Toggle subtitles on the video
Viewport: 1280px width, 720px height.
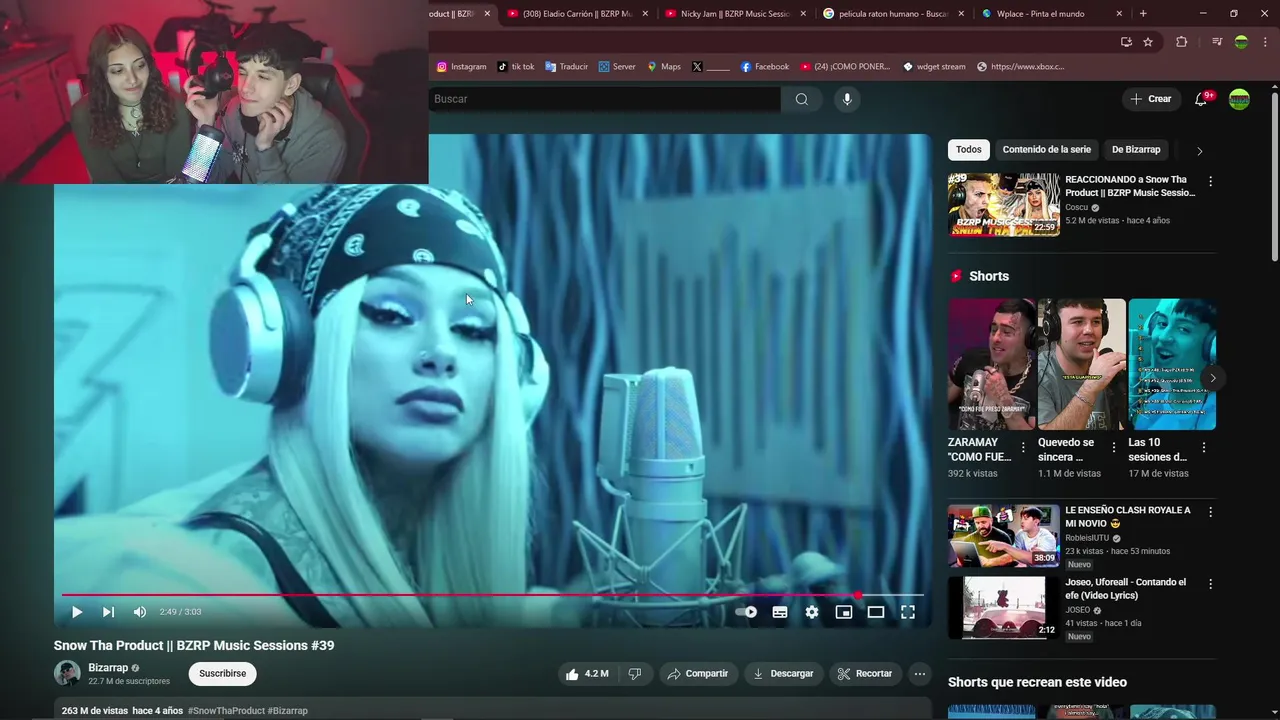(x=780, y=612)
